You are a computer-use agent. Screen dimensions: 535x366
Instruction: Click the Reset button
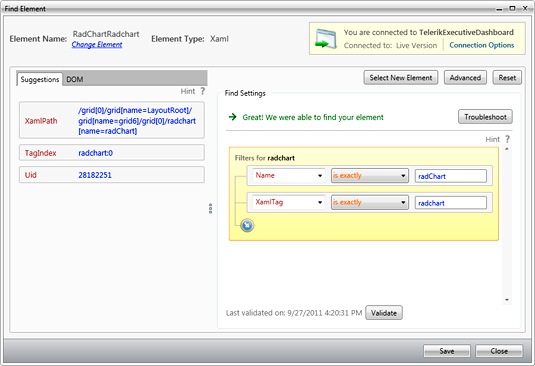tap(507, 78)
